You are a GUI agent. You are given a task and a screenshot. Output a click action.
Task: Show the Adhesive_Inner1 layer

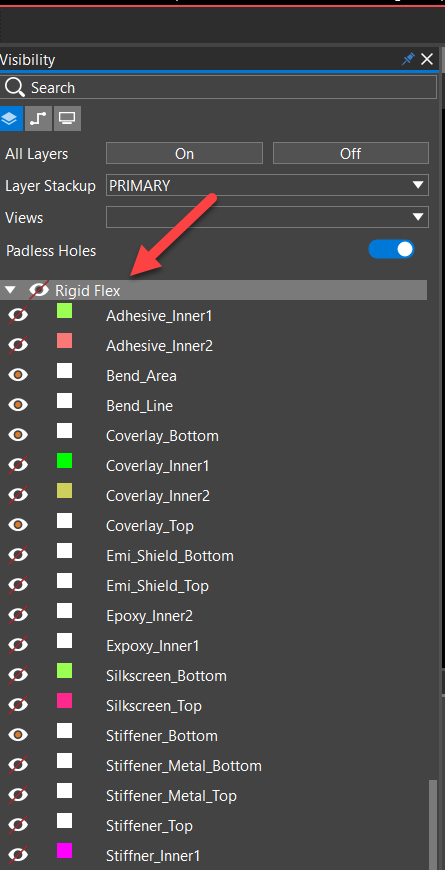(18, 316)
